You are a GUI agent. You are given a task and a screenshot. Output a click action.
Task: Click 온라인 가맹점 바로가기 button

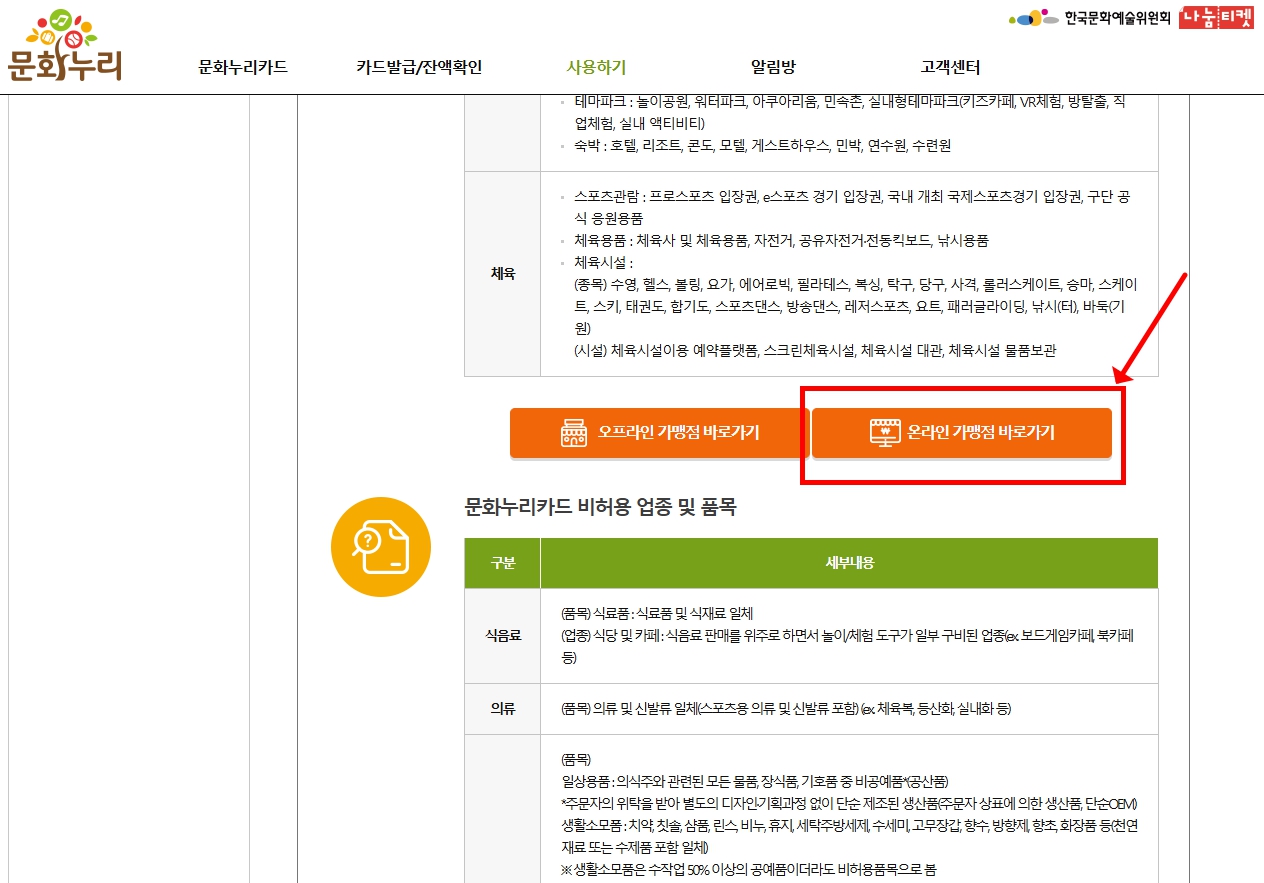pos(962,433)
